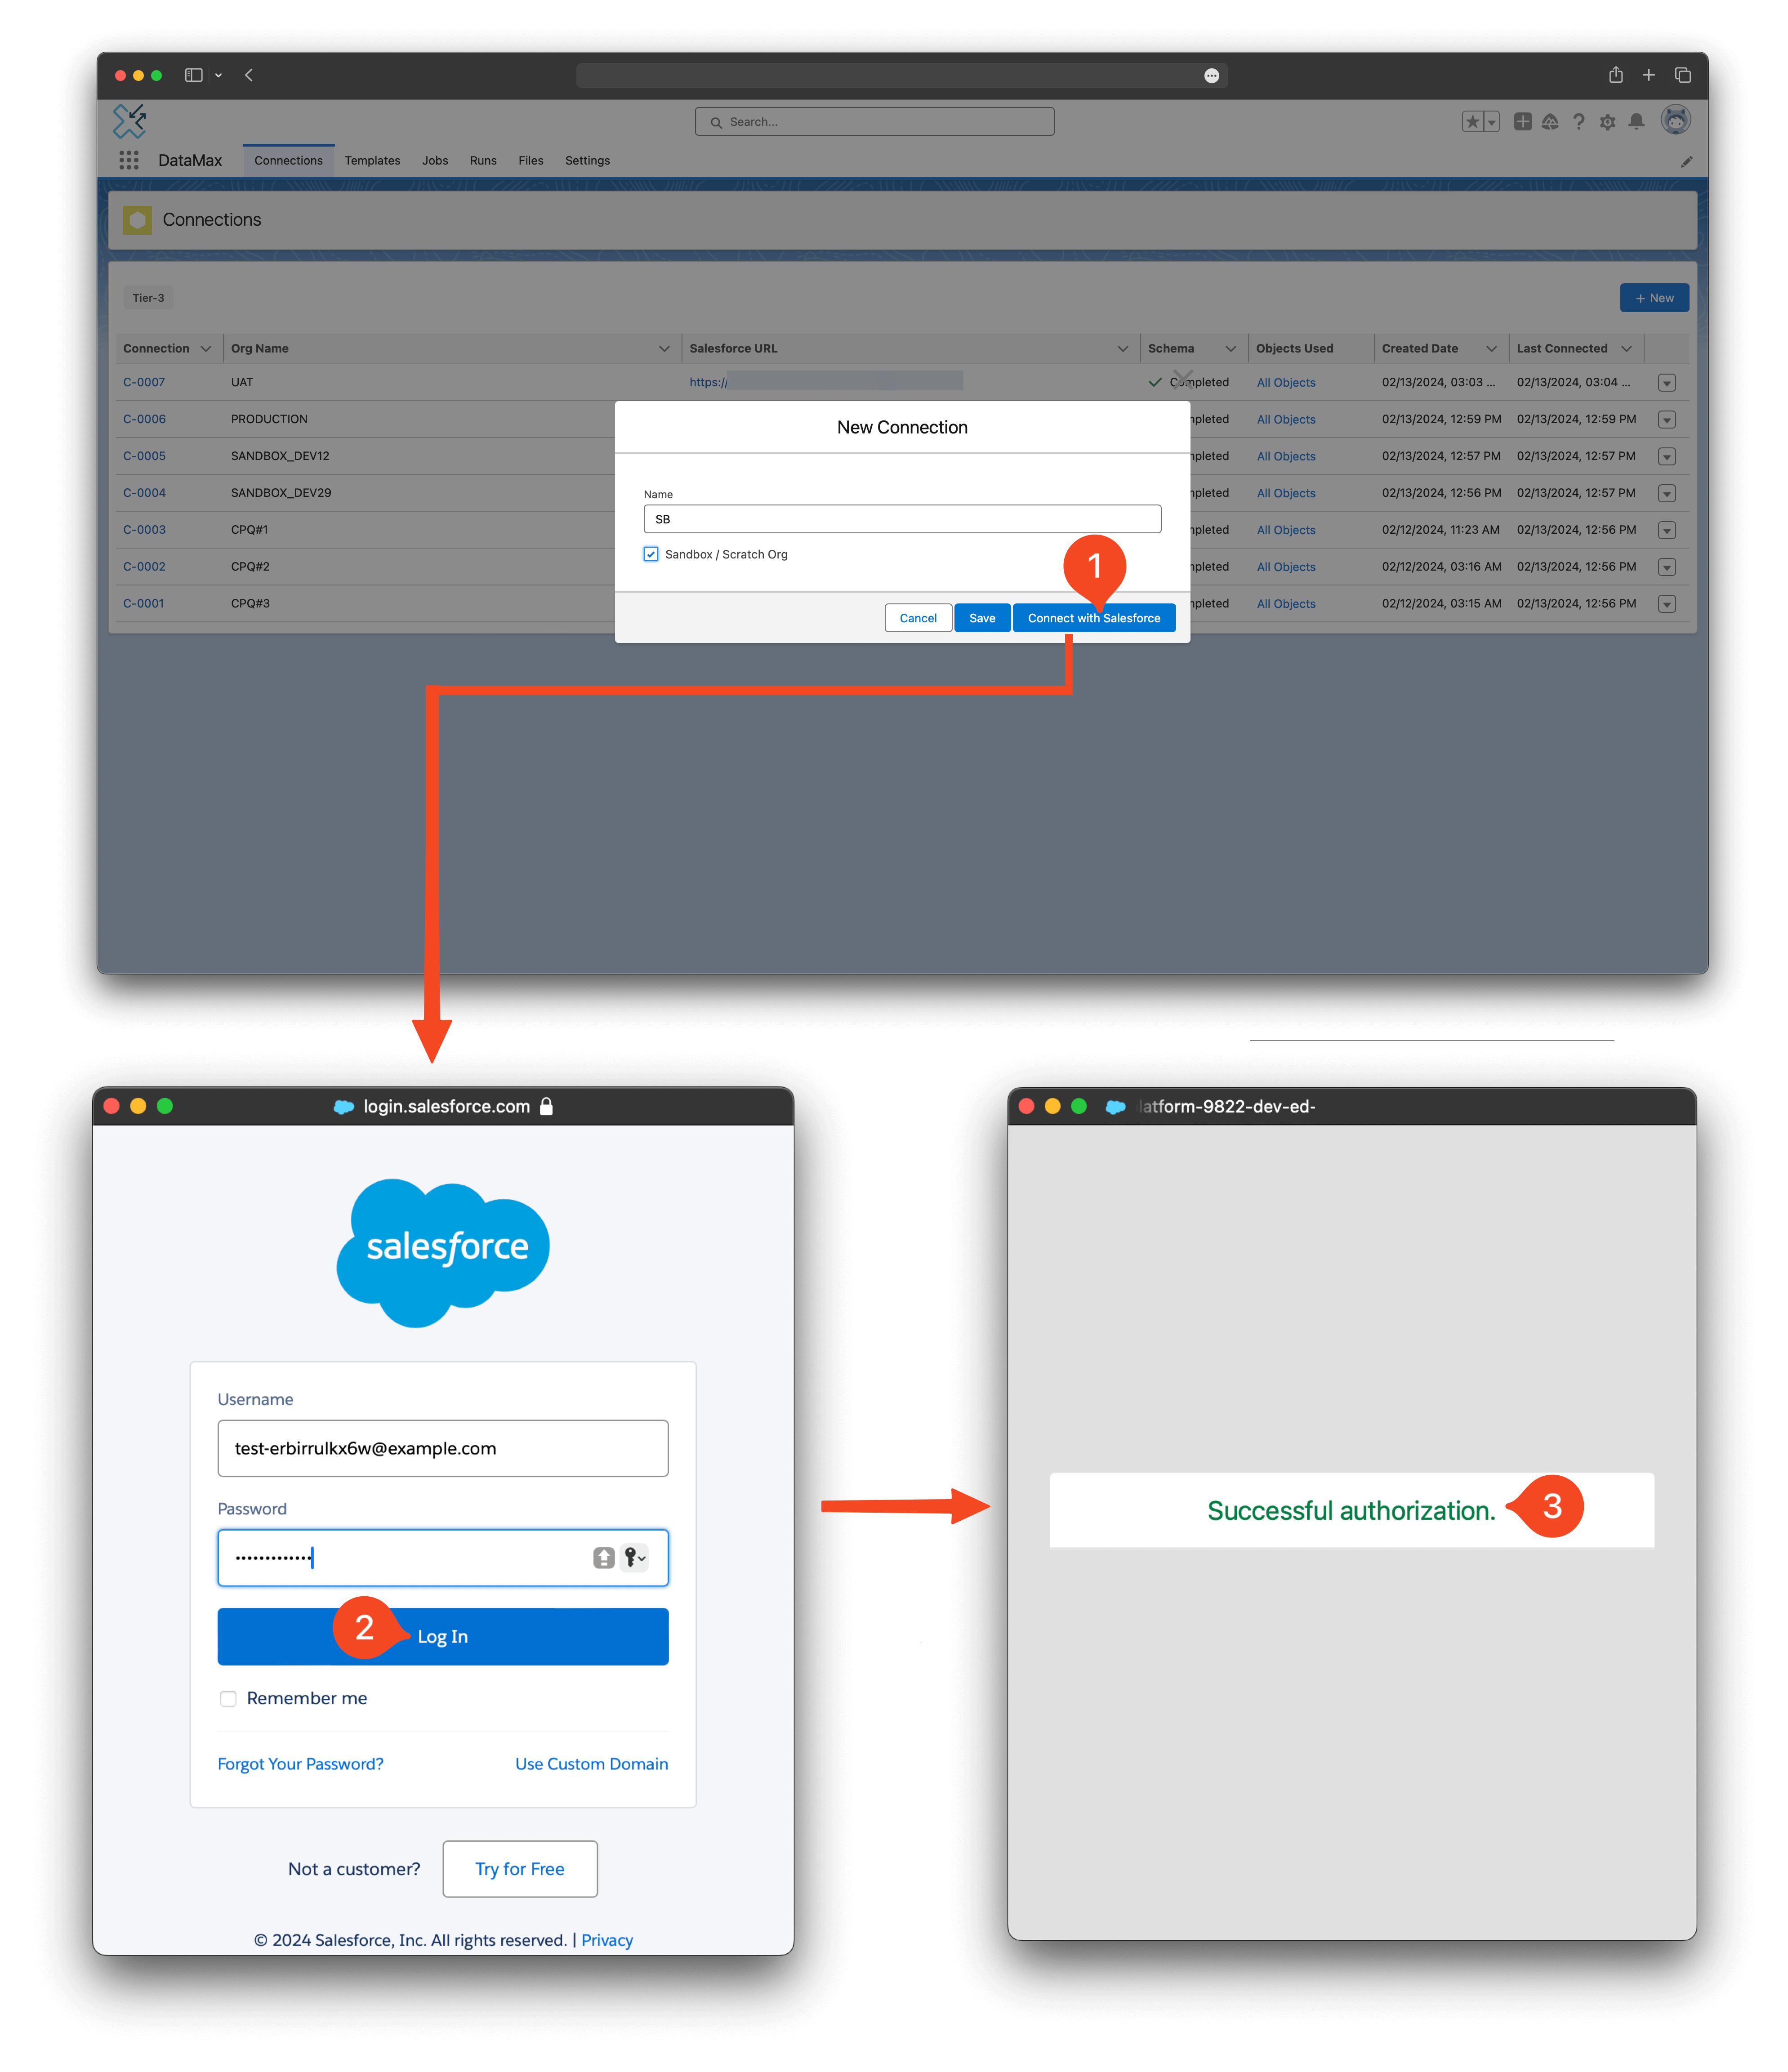Open the Trailhead guidance icon
The height and width of the screenshot is (2072, 1788).
point(1550,122)
